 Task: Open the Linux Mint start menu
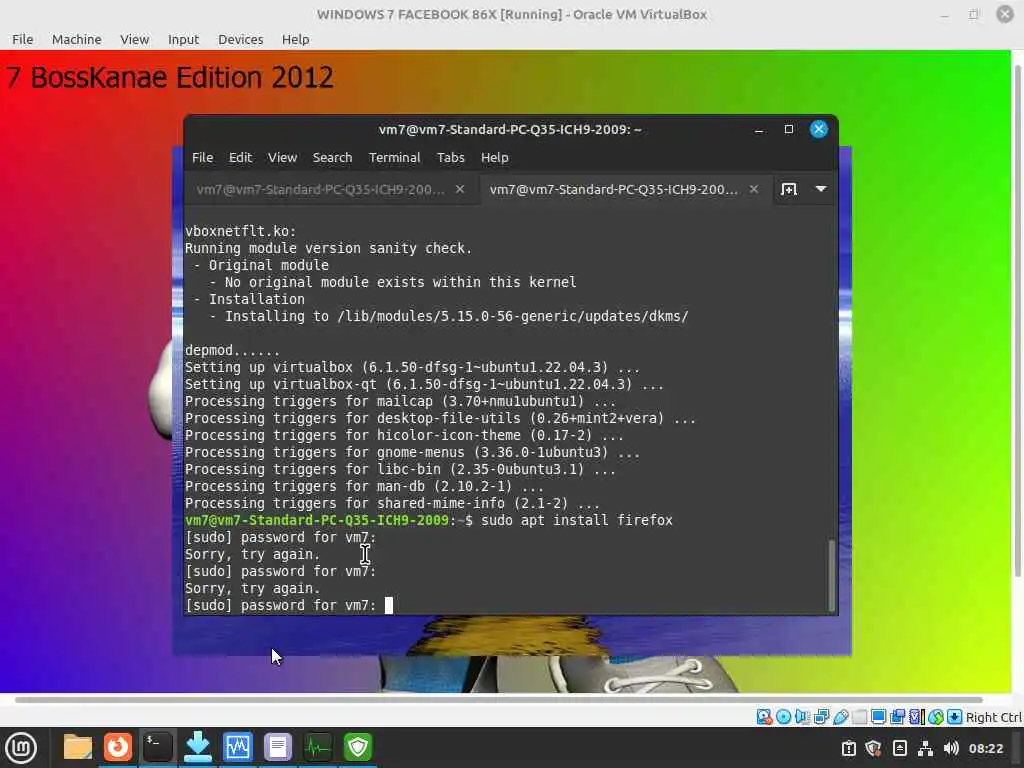(x=21, y=747)
